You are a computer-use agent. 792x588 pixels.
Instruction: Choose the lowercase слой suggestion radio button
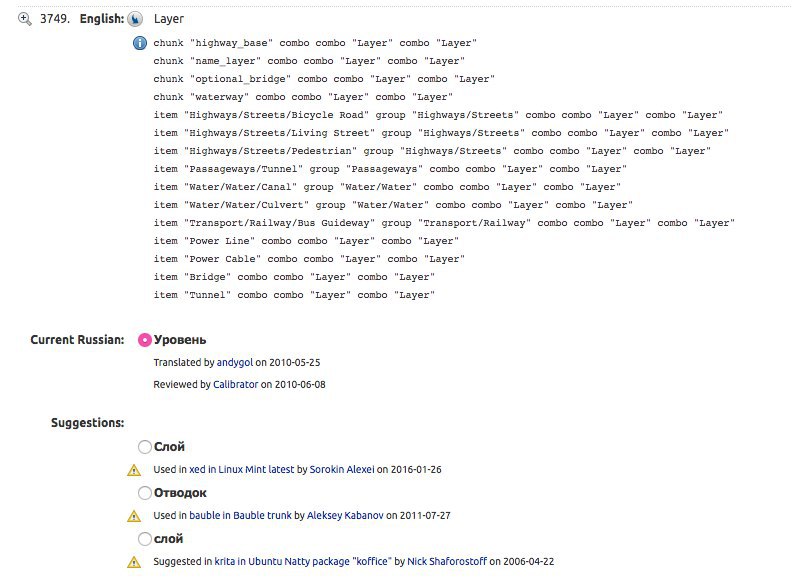point(144,539)
